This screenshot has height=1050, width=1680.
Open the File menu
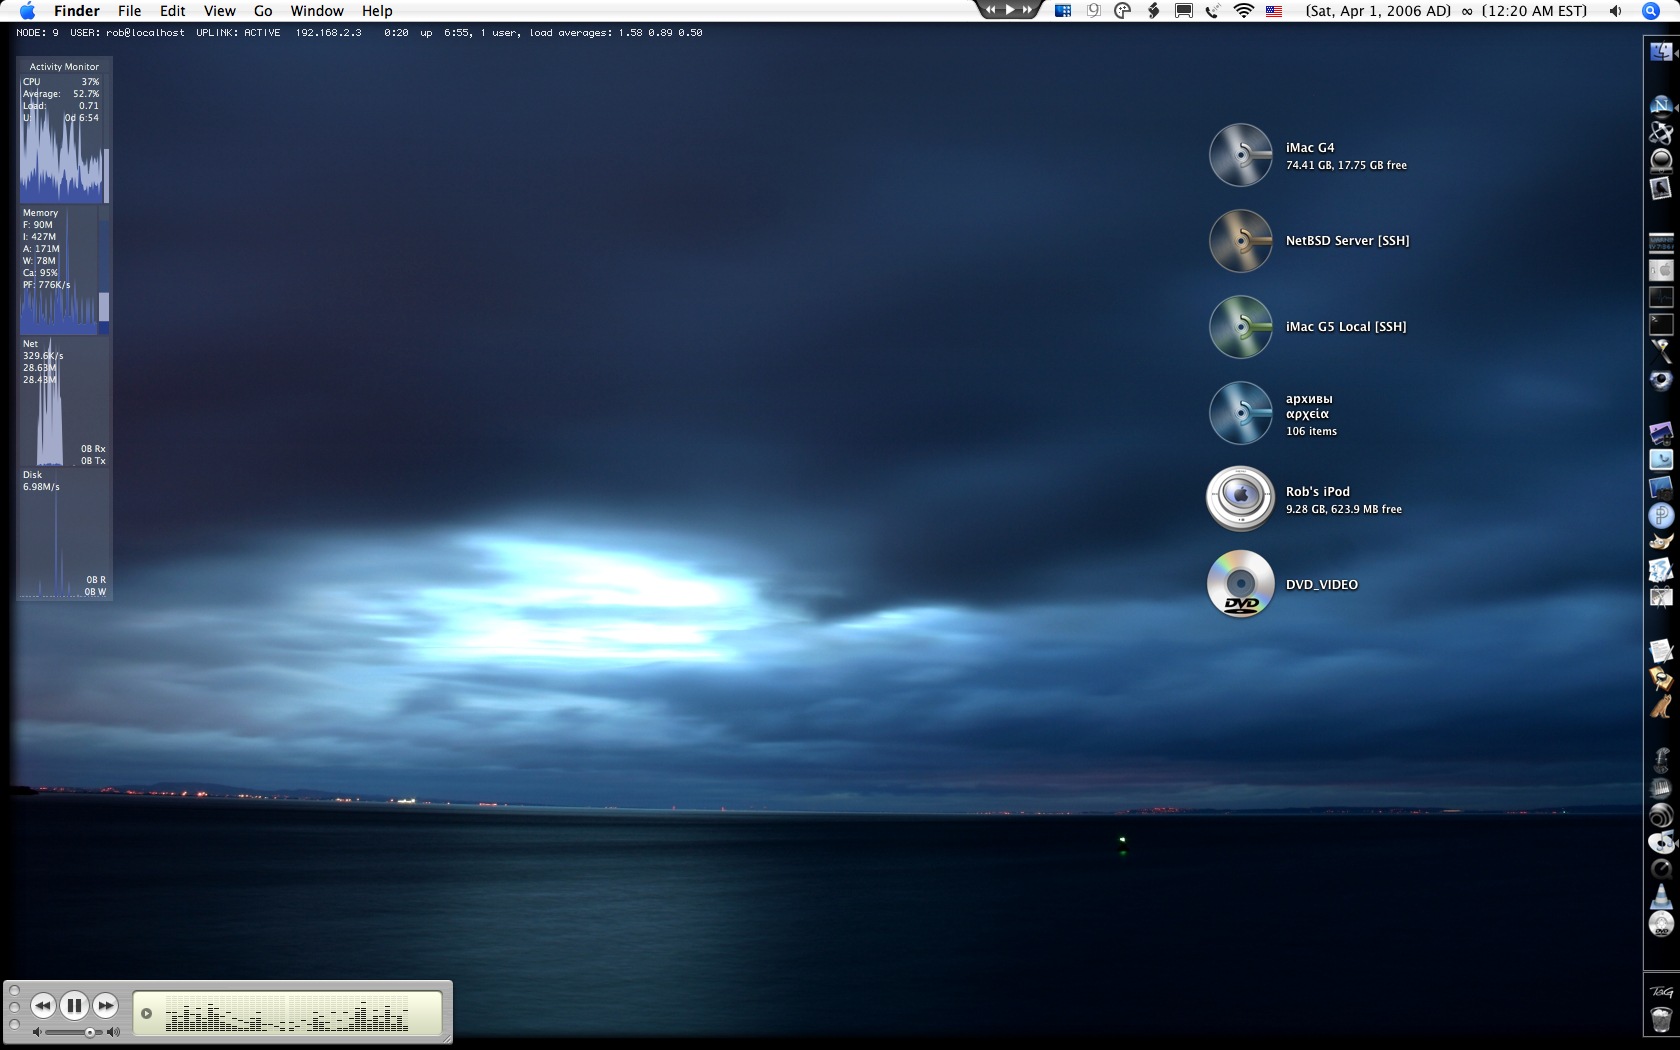(x=130, y=11)
